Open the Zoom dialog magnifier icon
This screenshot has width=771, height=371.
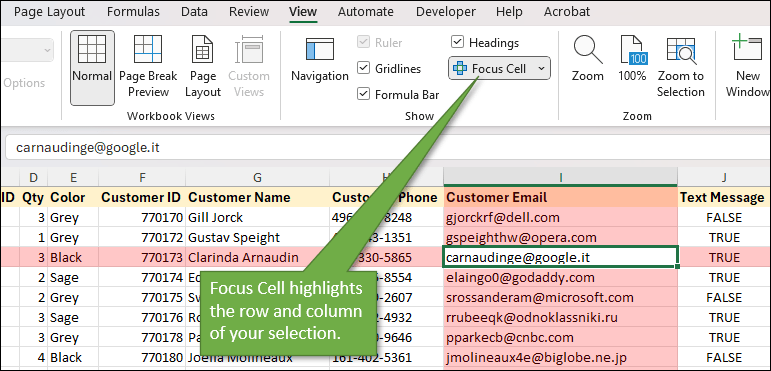588,50
